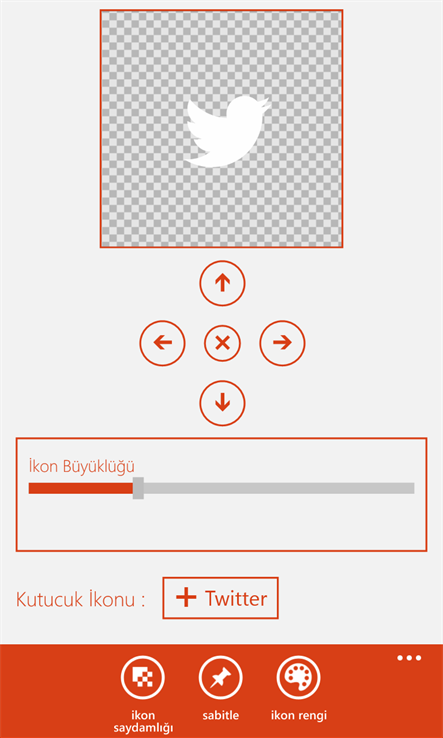Click the İkon Büyüklüğü slider thumb

point(138,488)
